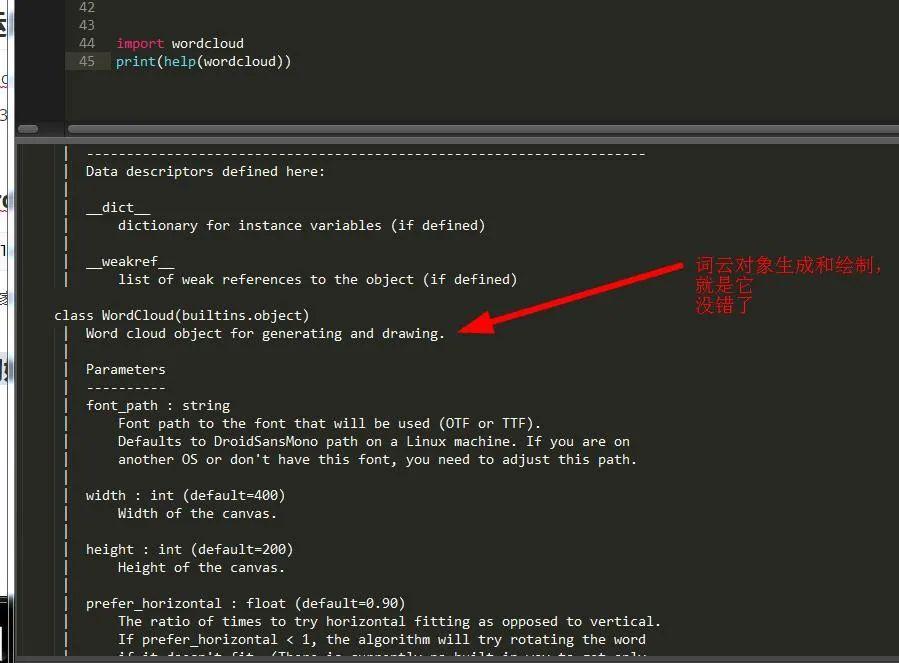
Task: Select the 'font_path : string' parameter text
Action: pos(158,405)
